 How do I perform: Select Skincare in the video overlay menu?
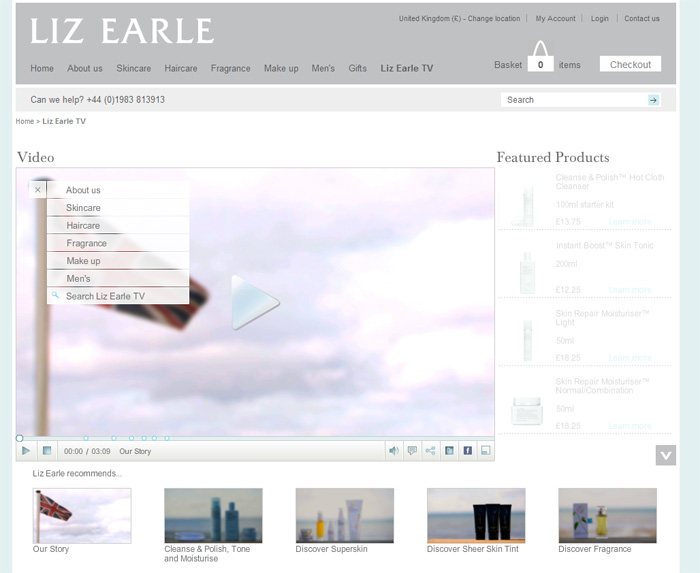point(118,208)
